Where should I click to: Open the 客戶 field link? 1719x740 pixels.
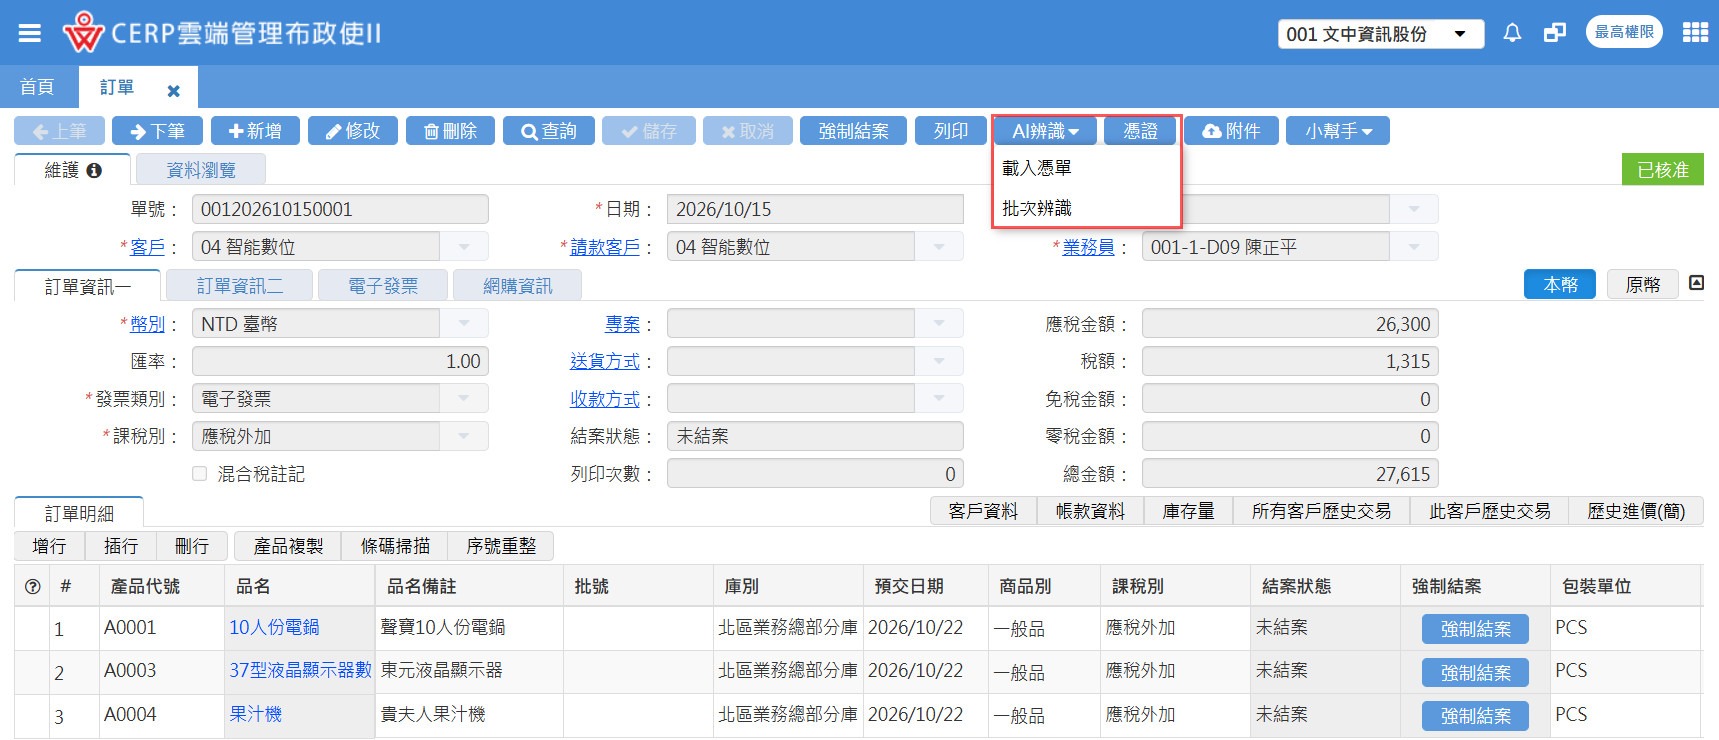[148, 247]
